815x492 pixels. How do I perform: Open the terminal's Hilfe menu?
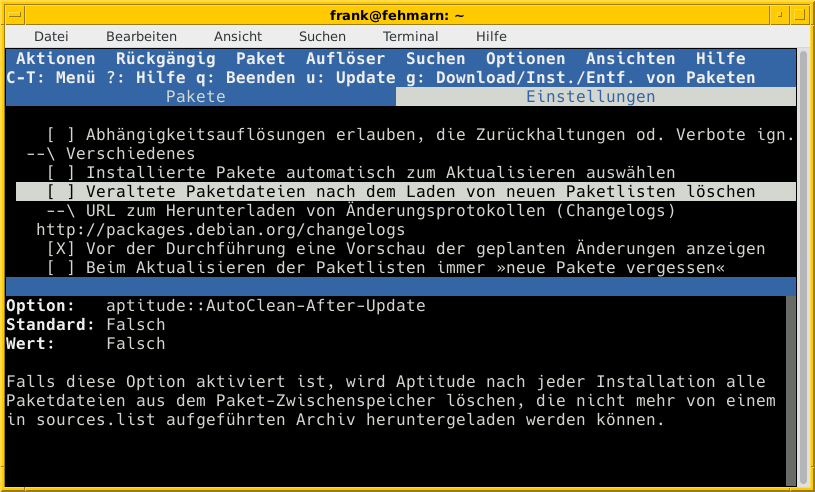click(x=491, y=36)
